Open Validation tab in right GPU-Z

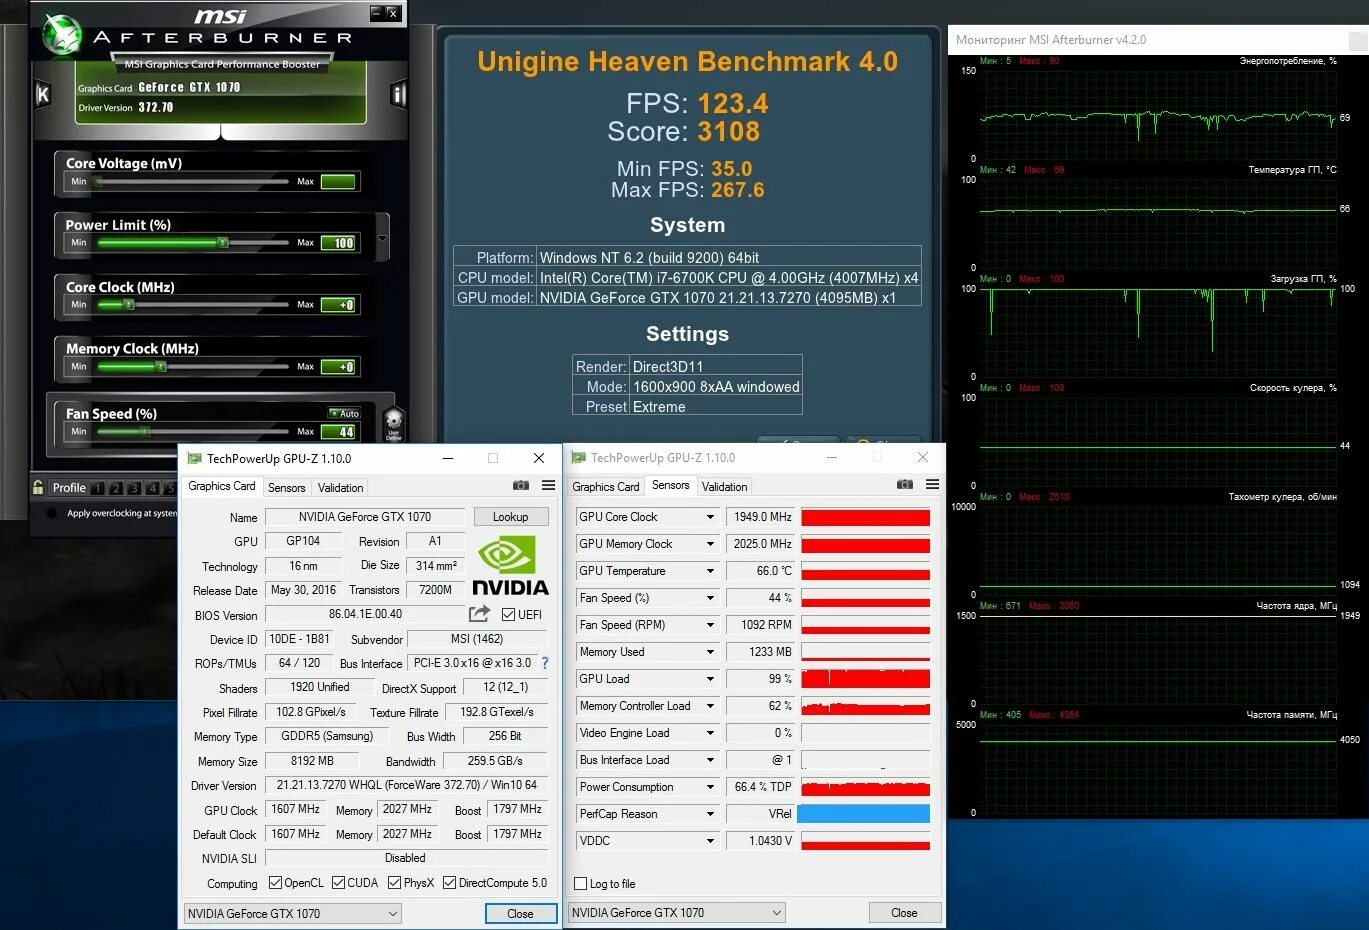pyautogui.click(x=725, y=487)
